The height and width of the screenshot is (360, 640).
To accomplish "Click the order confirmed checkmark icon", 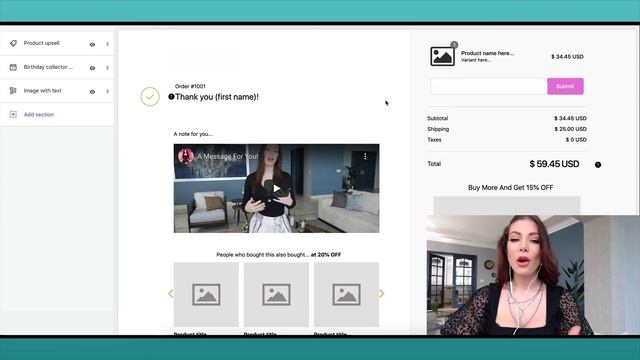I will pyautogui.click(x=150, y=97).
